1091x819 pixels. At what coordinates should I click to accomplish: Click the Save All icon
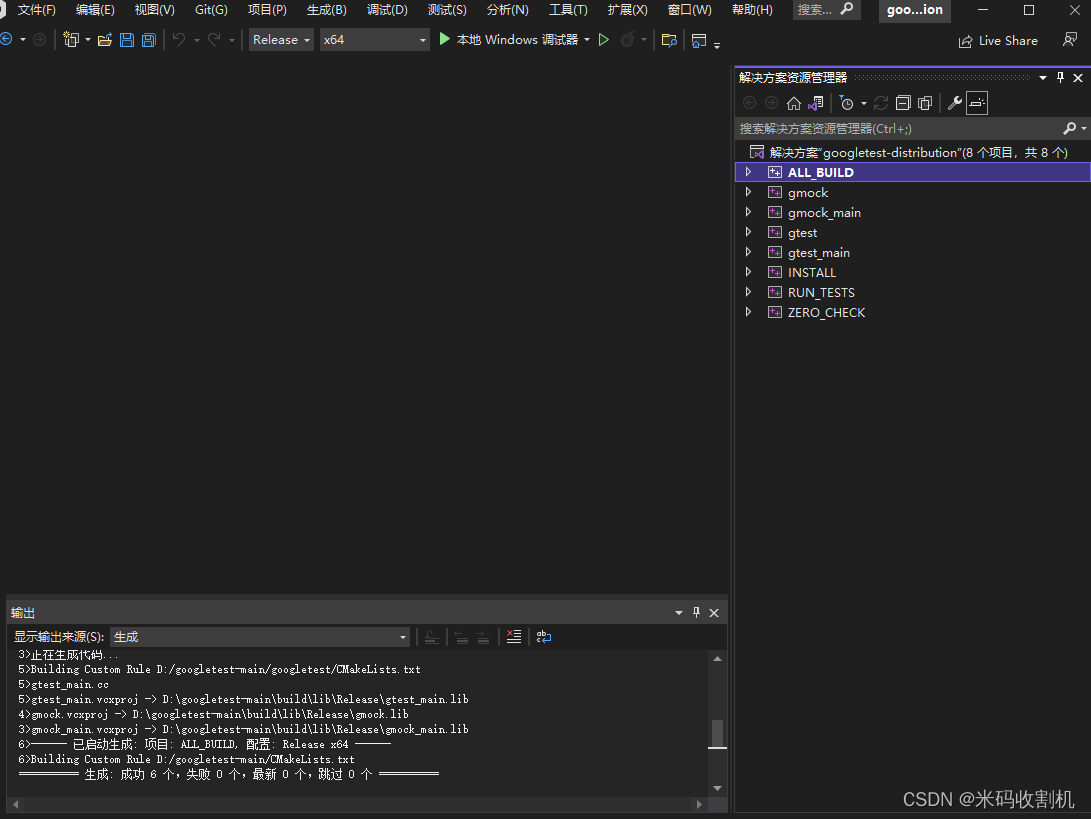point(148,40)
